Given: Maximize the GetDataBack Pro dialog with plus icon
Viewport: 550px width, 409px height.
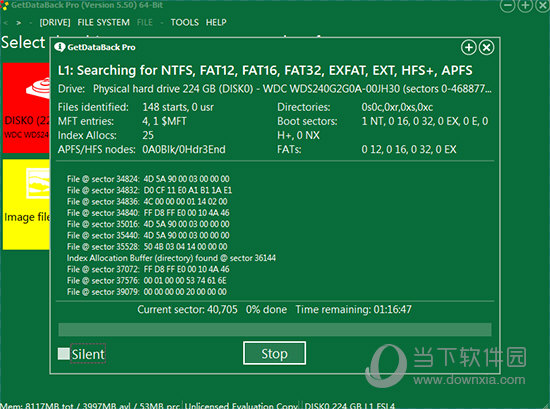Looking at the screenshot, I should [x=469, y=47].
